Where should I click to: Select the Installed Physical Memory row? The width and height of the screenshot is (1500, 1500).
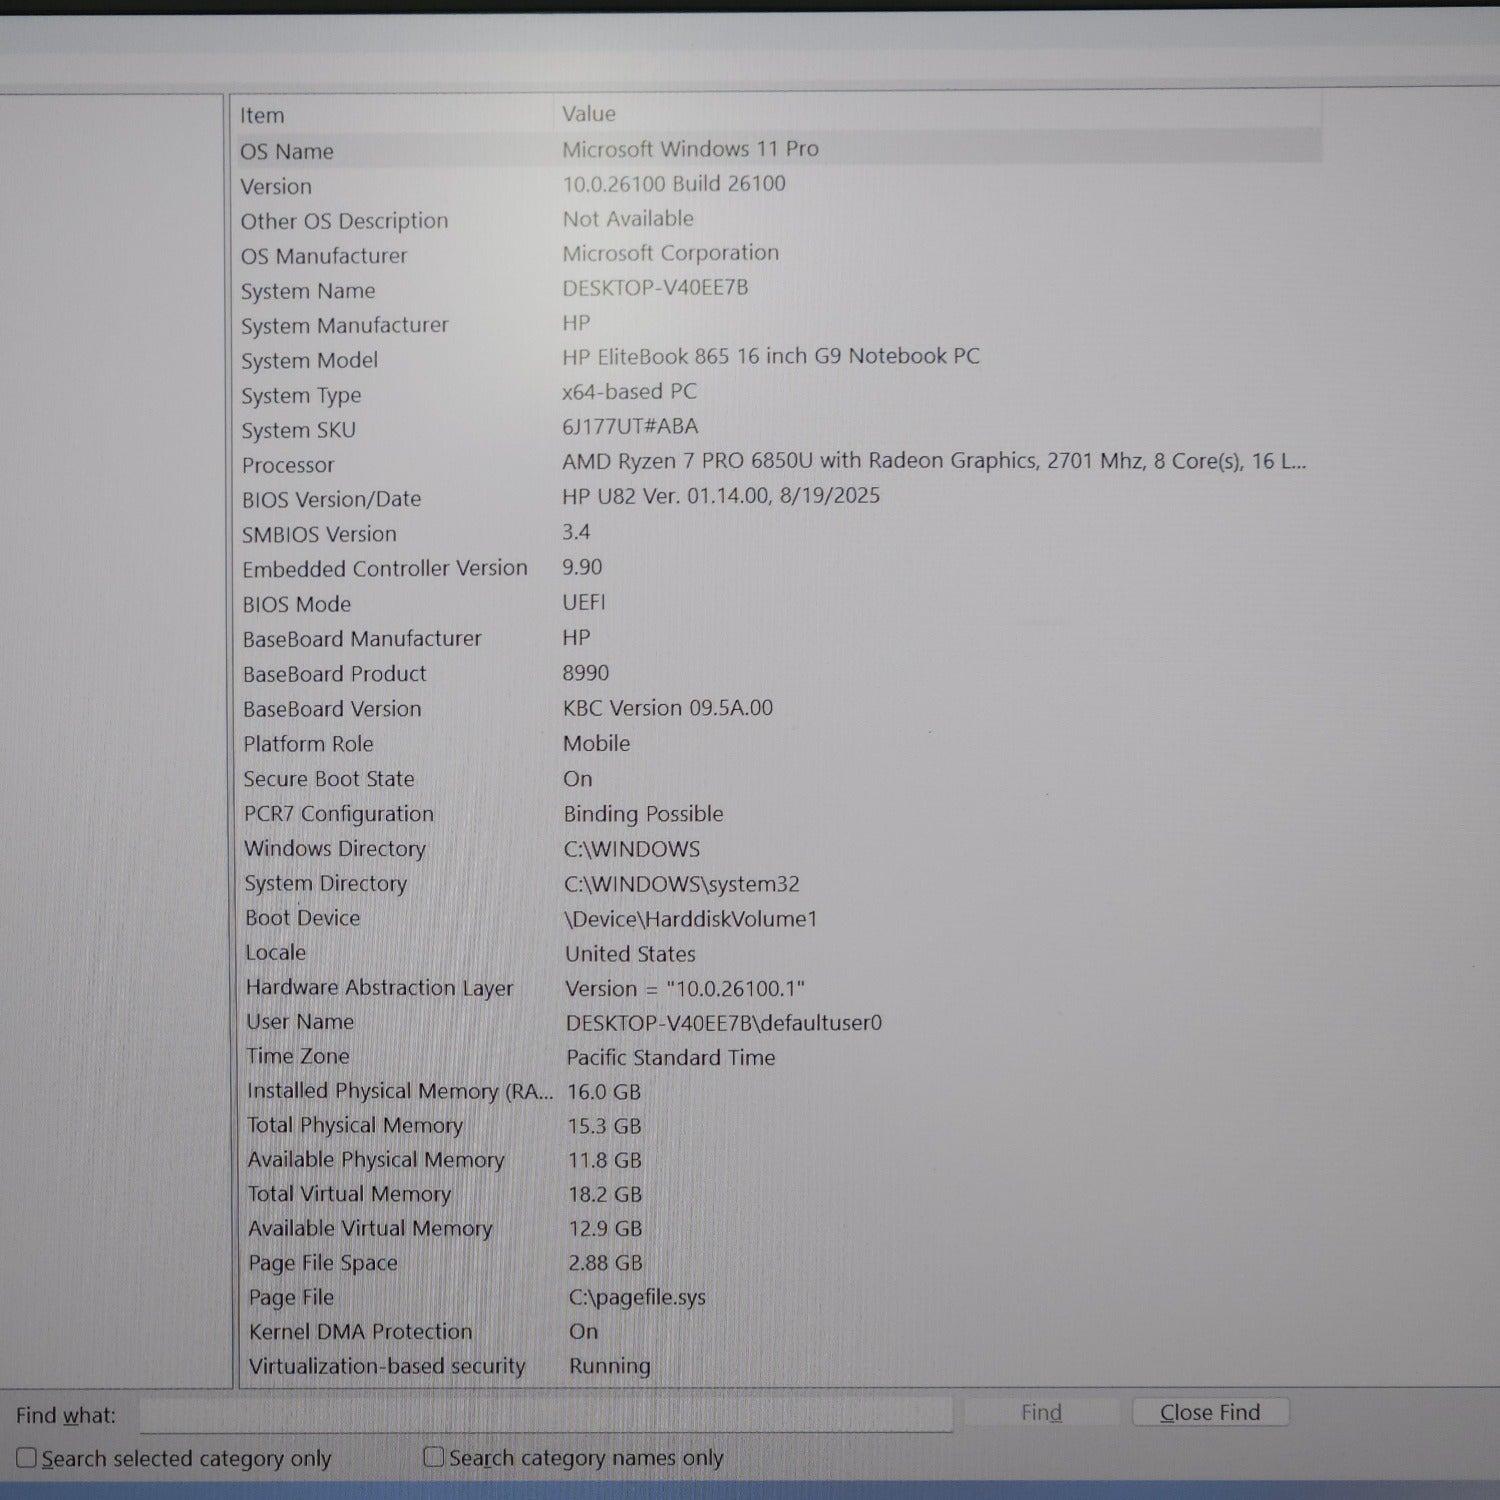tap(399, 1091)
